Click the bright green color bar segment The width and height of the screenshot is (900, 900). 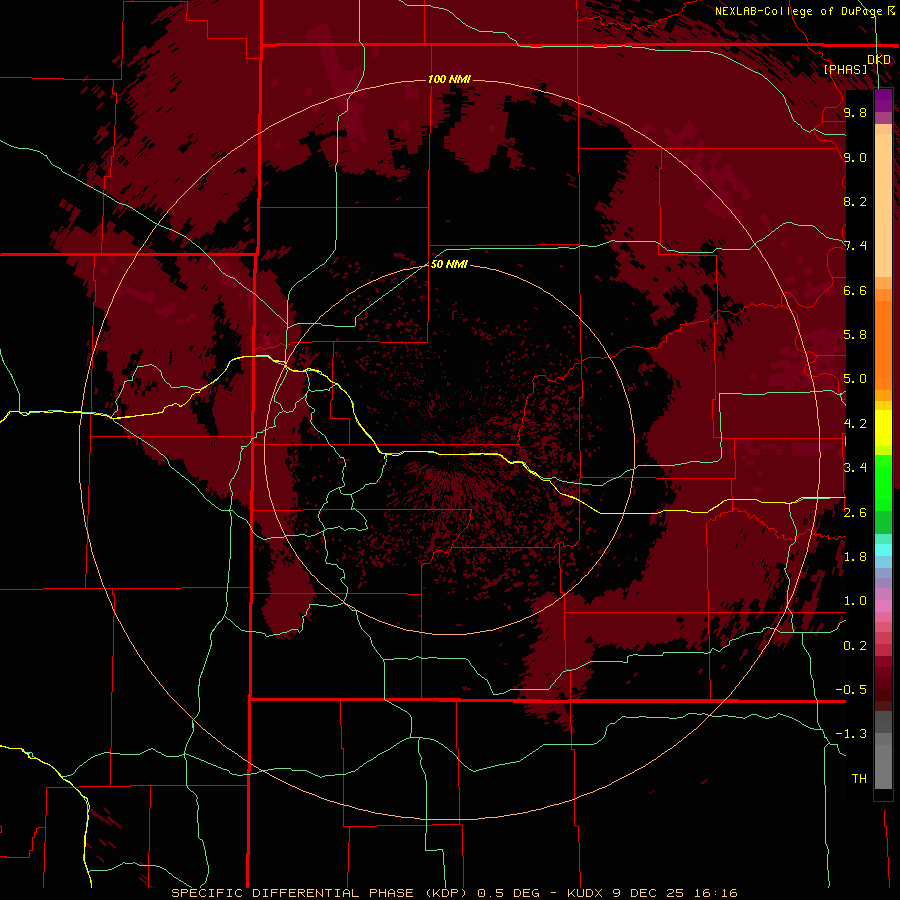(x=883, y=483)
